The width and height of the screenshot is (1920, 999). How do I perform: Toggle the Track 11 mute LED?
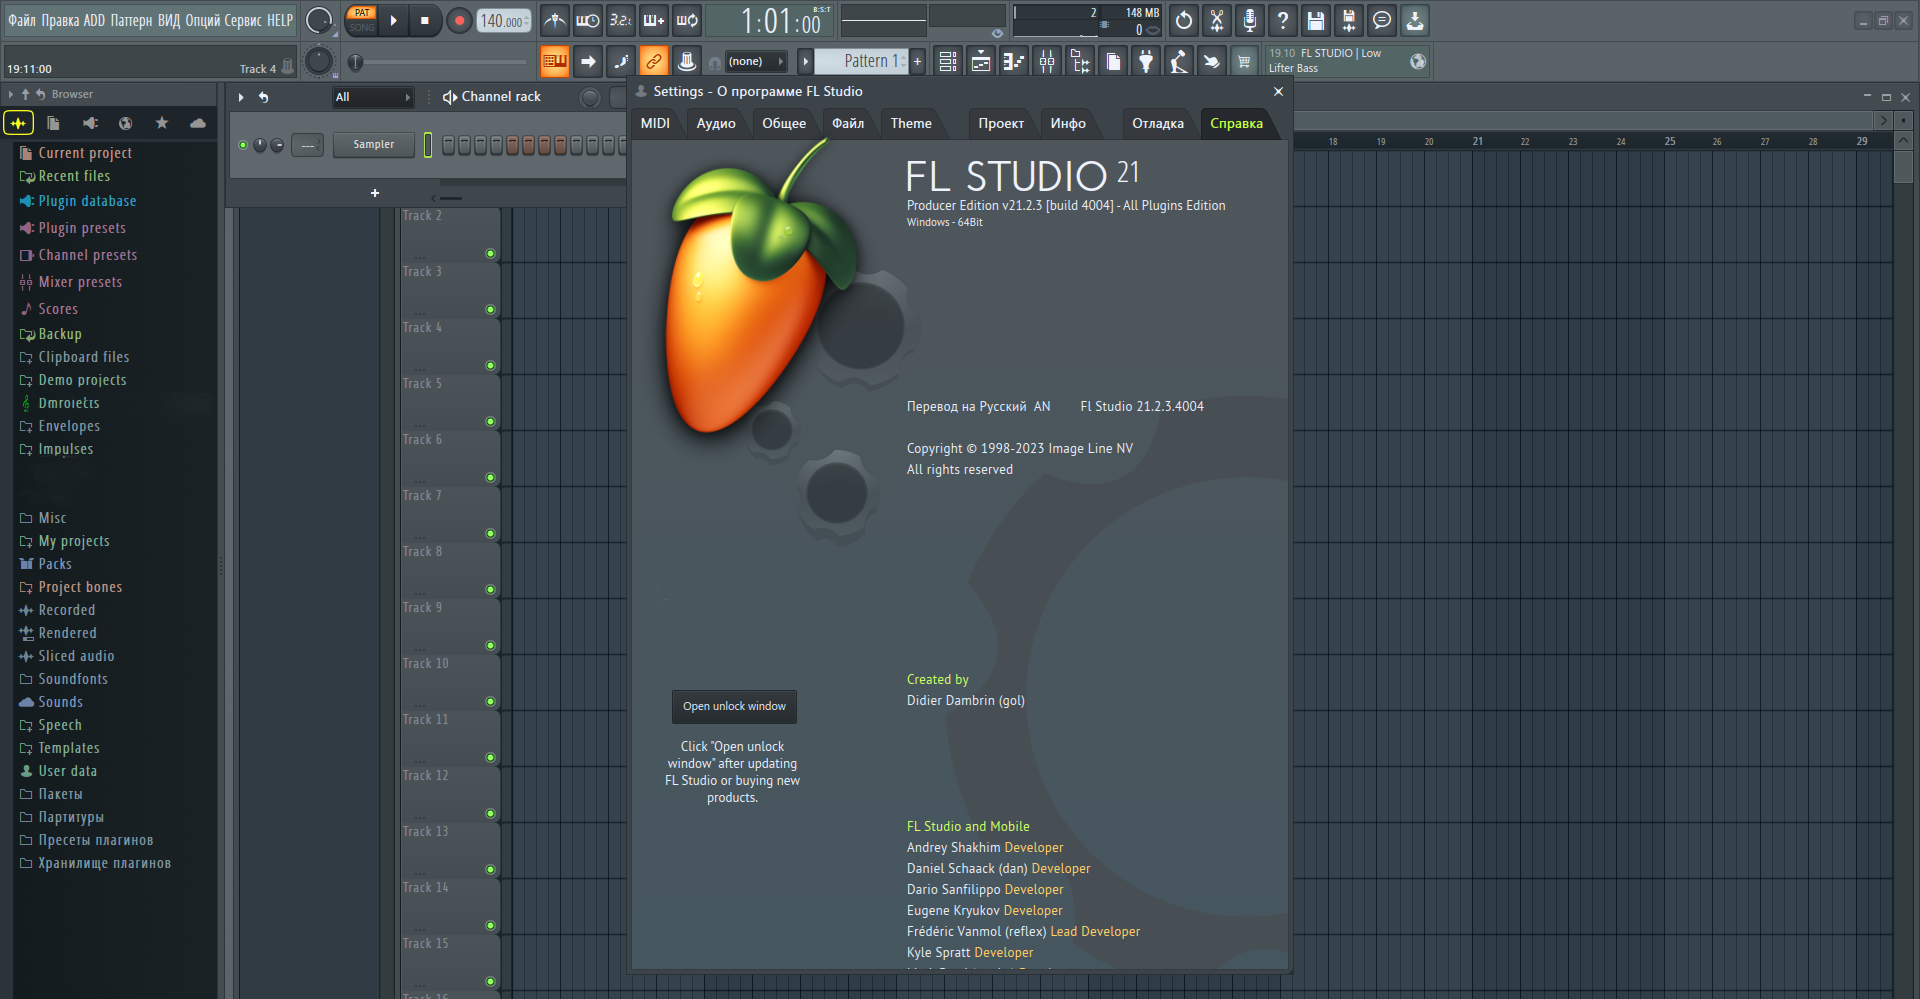490,758
